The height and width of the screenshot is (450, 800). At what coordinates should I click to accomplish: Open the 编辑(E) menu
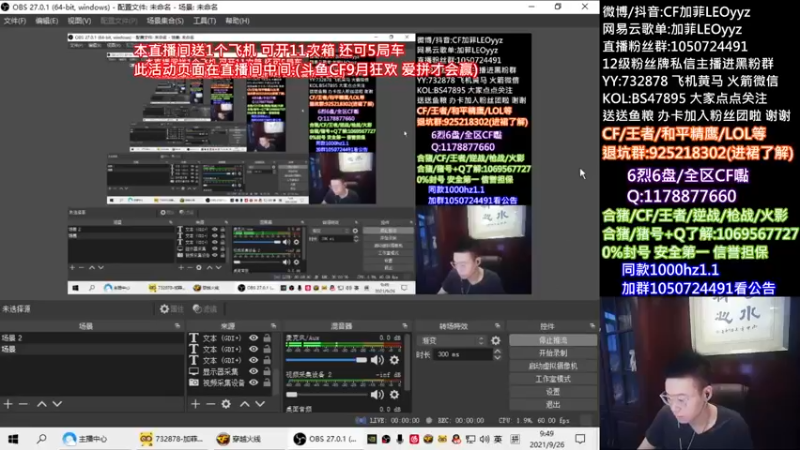pos(46,21)
